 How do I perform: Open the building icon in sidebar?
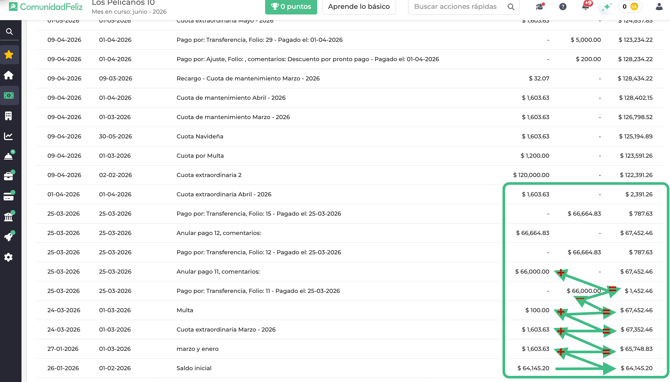pos(9,116)
